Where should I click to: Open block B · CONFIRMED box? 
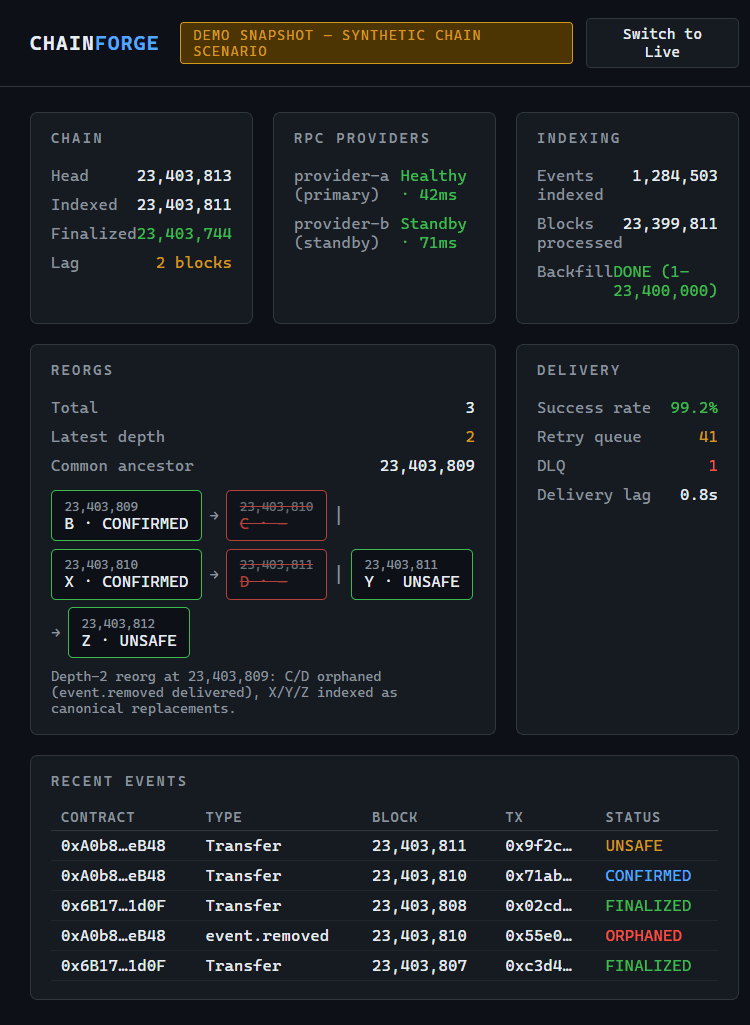pyautogui.click(x=126, y=516)
